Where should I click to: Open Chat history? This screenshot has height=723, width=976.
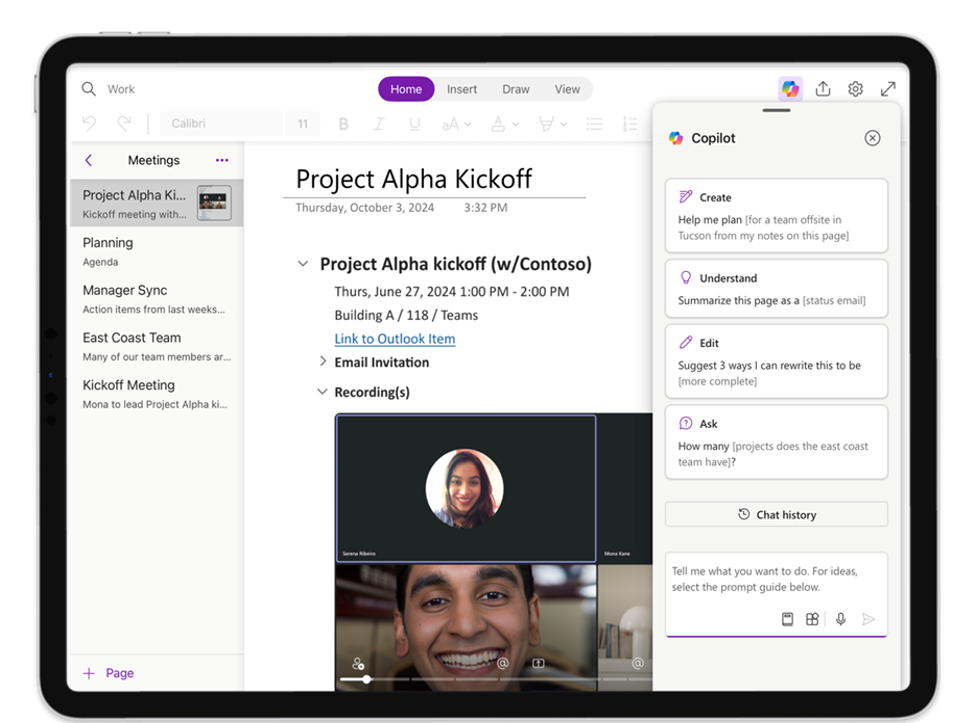776,515
